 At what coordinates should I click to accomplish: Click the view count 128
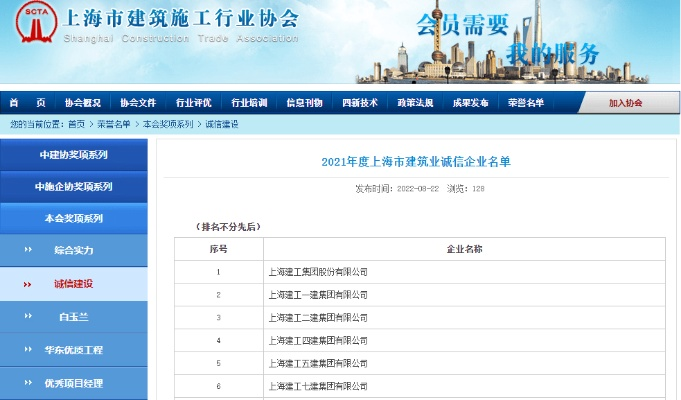pyautogui.click(x=478, y=189)
